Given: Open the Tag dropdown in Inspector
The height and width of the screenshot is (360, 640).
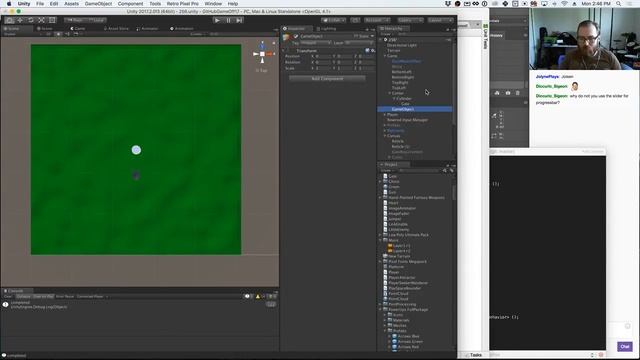Looking at the screenshot, I should pyautogui.click(x=316, y=43).
